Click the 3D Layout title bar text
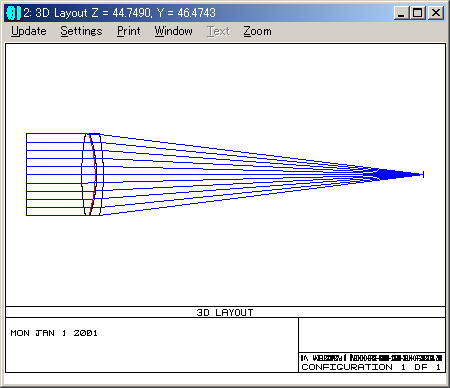The image size is (450, 388). 119,13
